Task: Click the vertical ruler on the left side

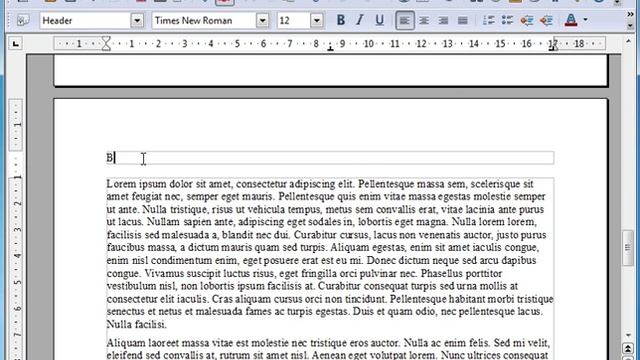Action: pyautogui.click(x=16, y=229)
